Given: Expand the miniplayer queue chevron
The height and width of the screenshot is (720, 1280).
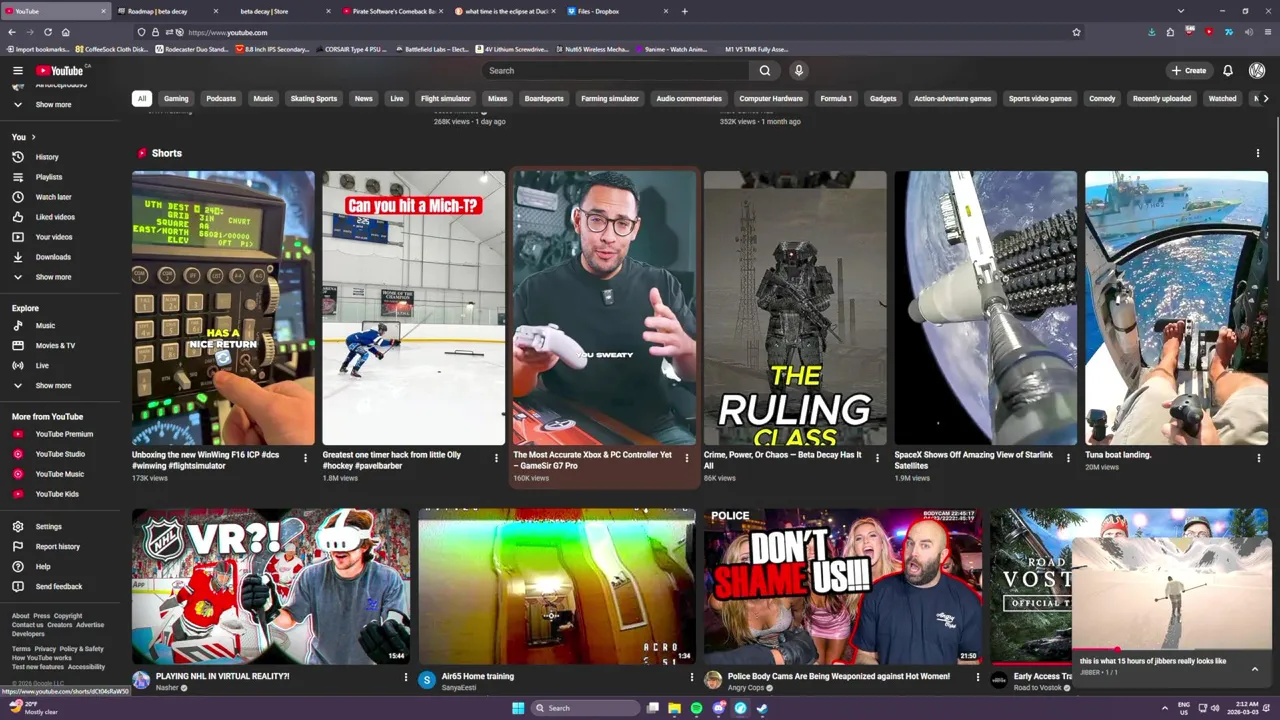Looking at the screenshot, I should [1254, 668].
